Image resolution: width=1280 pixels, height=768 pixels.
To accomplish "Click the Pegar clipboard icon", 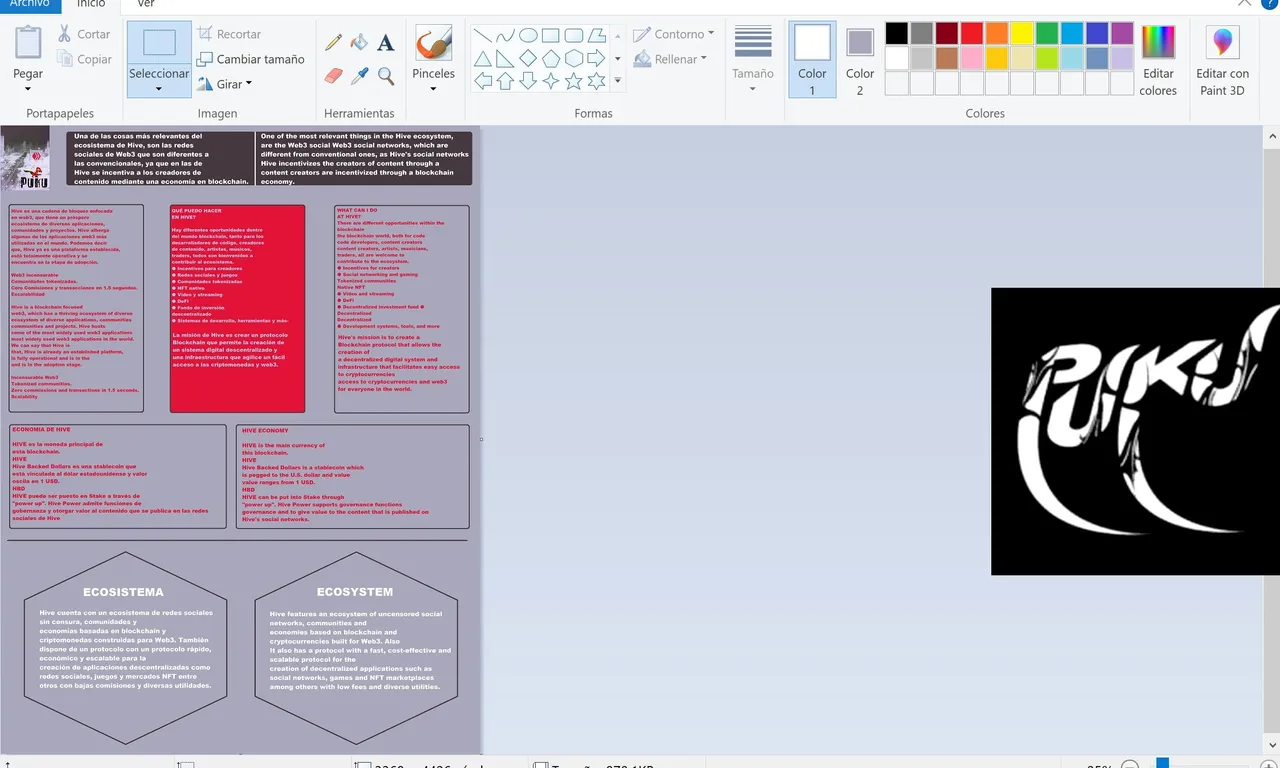I will [x=28, y=42].
